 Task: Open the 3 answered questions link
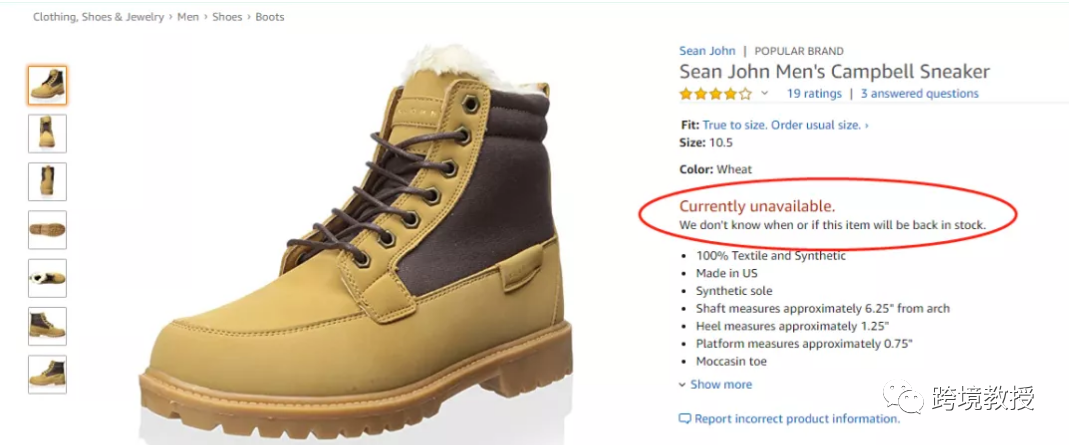point(919,94)
